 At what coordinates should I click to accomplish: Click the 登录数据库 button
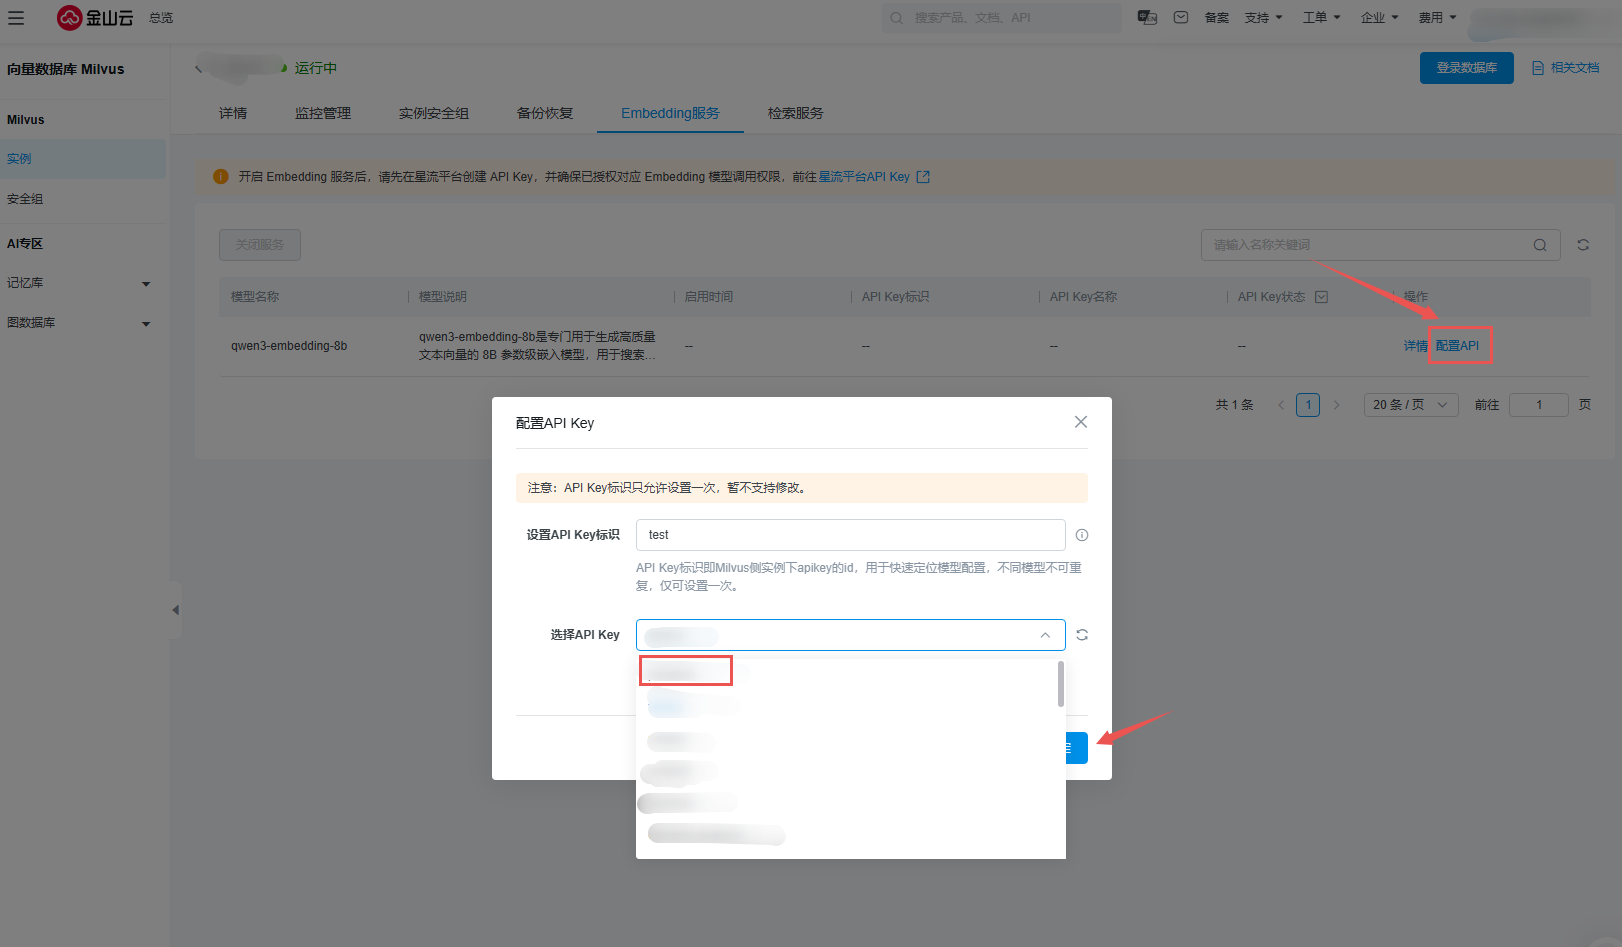[x=1466, y=68]
